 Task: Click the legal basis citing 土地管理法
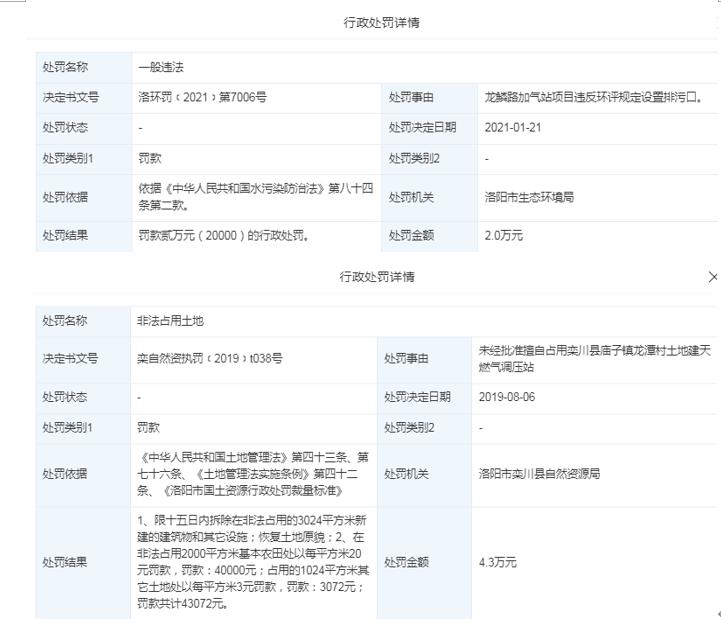tap(253, 474)
